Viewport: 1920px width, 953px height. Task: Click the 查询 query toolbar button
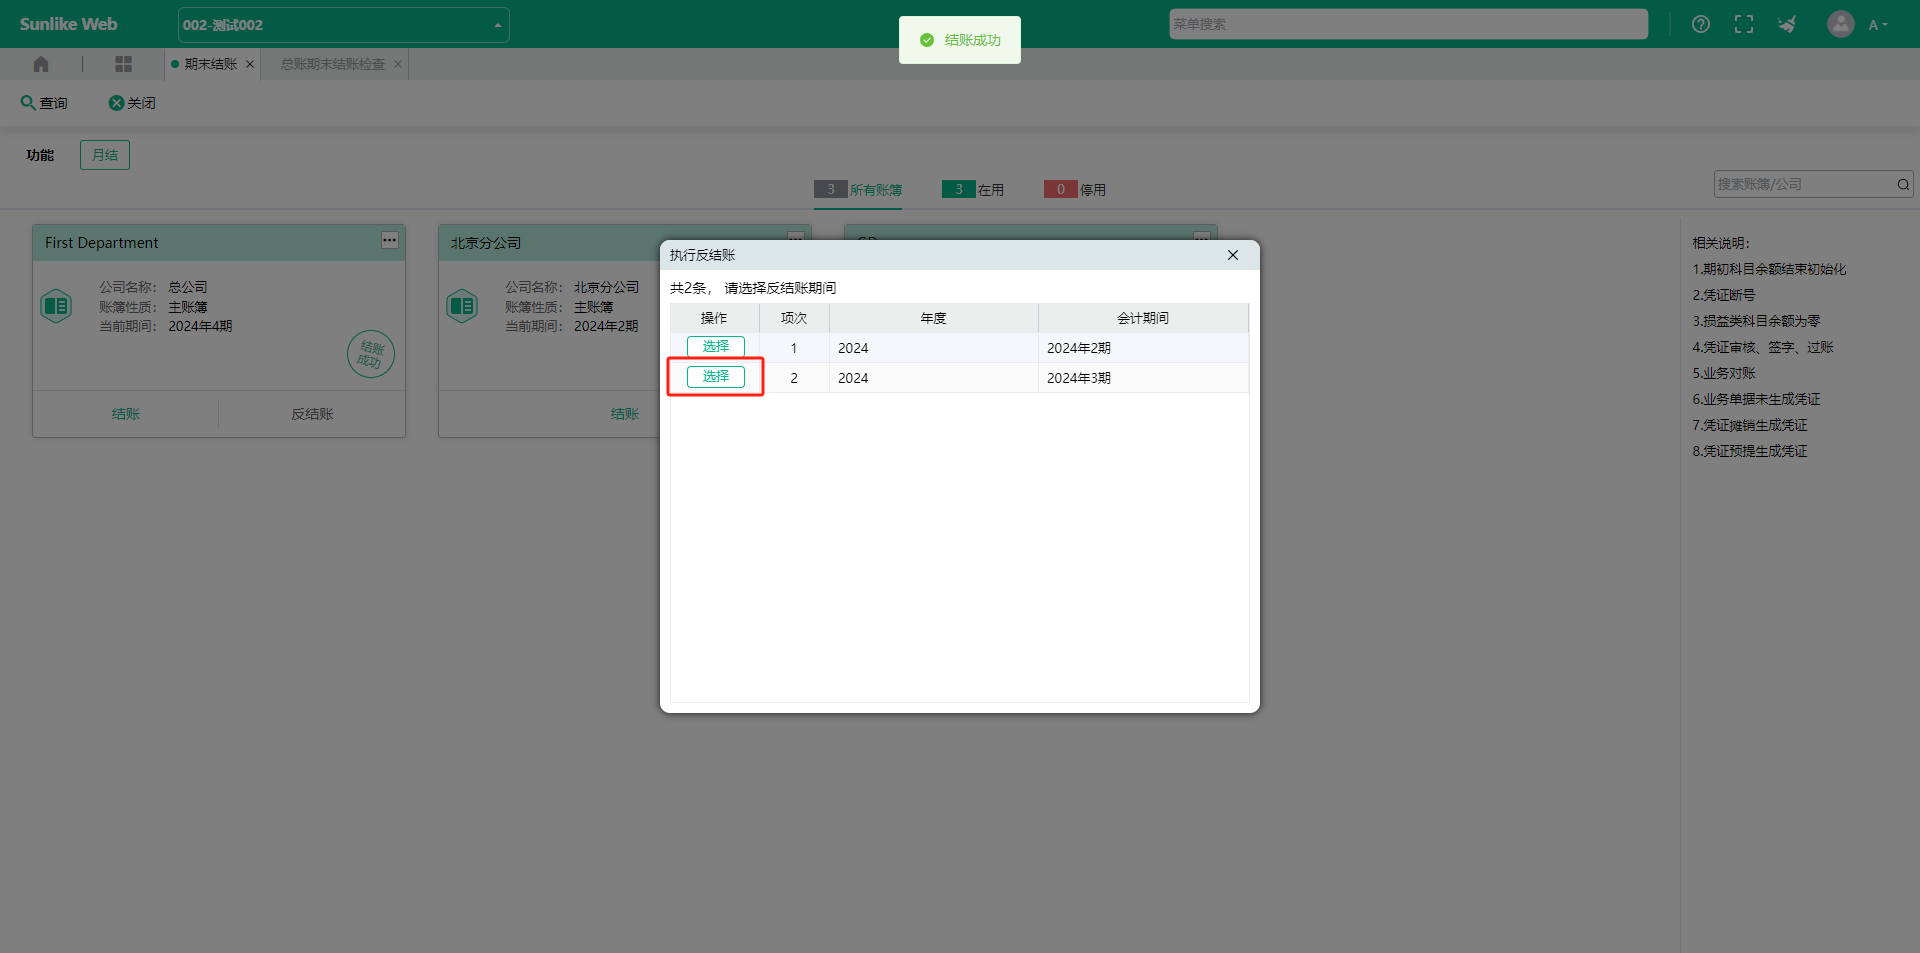coord(44,103)
